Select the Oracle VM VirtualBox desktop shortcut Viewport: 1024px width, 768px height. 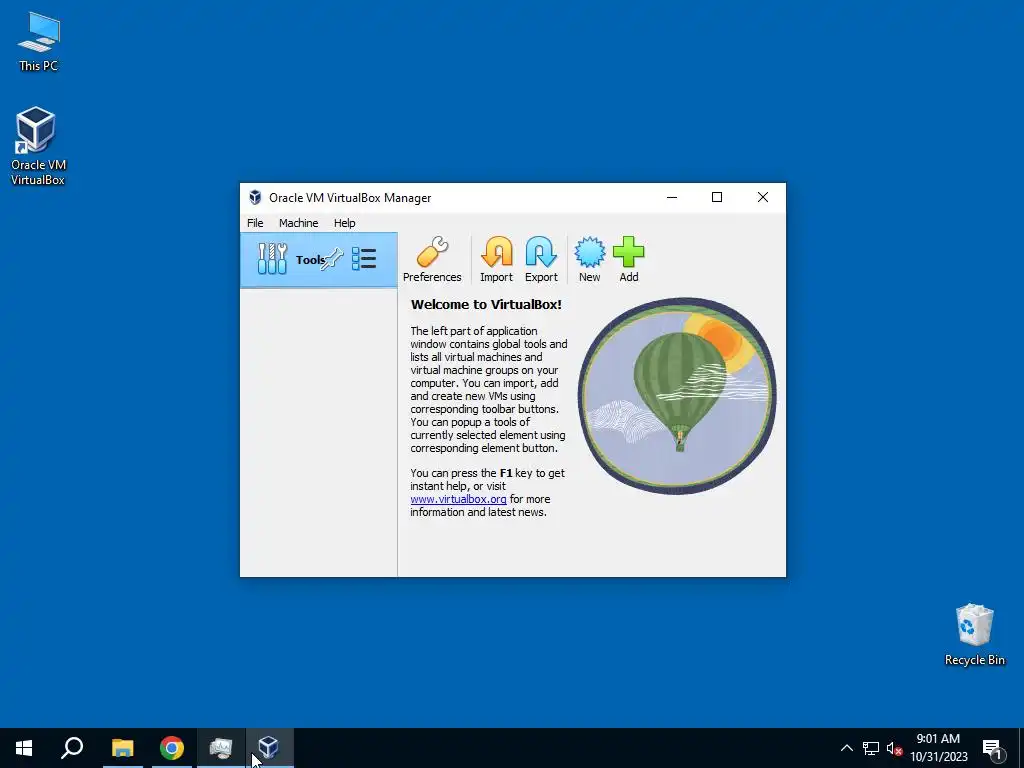pyautogui.click(x=38, y=146)
